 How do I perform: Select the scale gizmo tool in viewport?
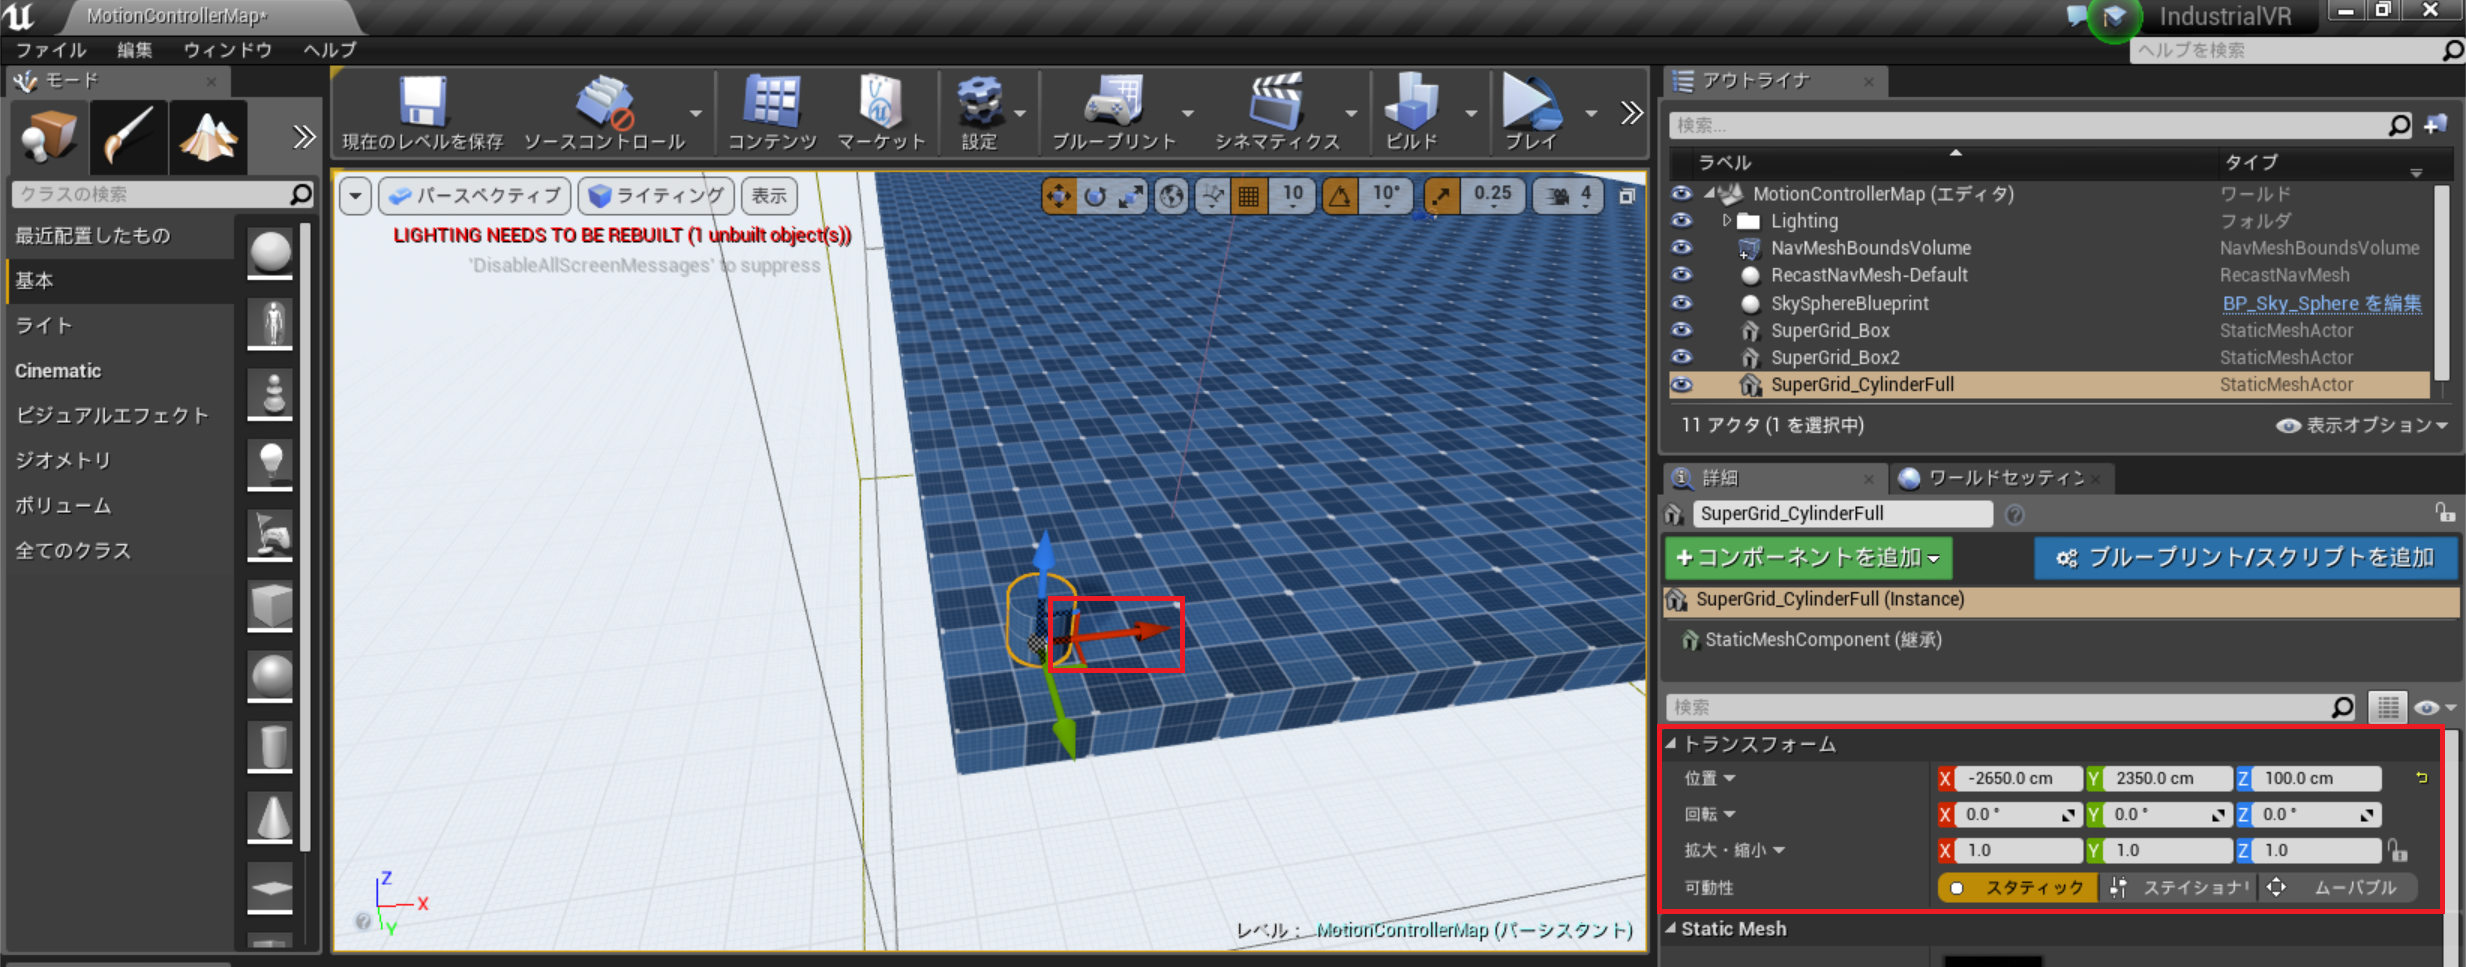(1130, 196)
